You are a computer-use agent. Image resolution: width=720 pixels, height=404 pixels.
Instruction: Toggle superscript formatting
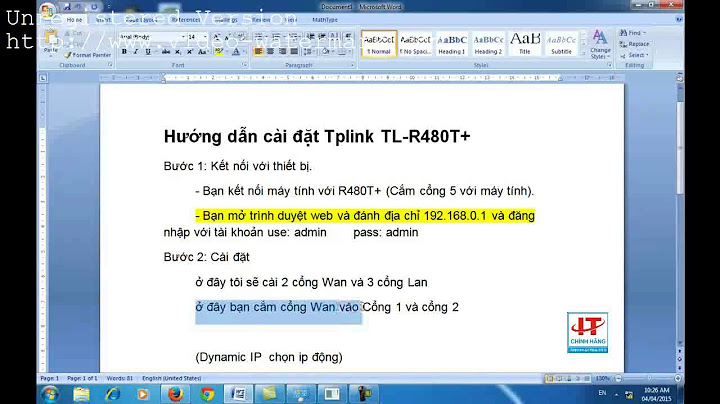tap(189, 52)
